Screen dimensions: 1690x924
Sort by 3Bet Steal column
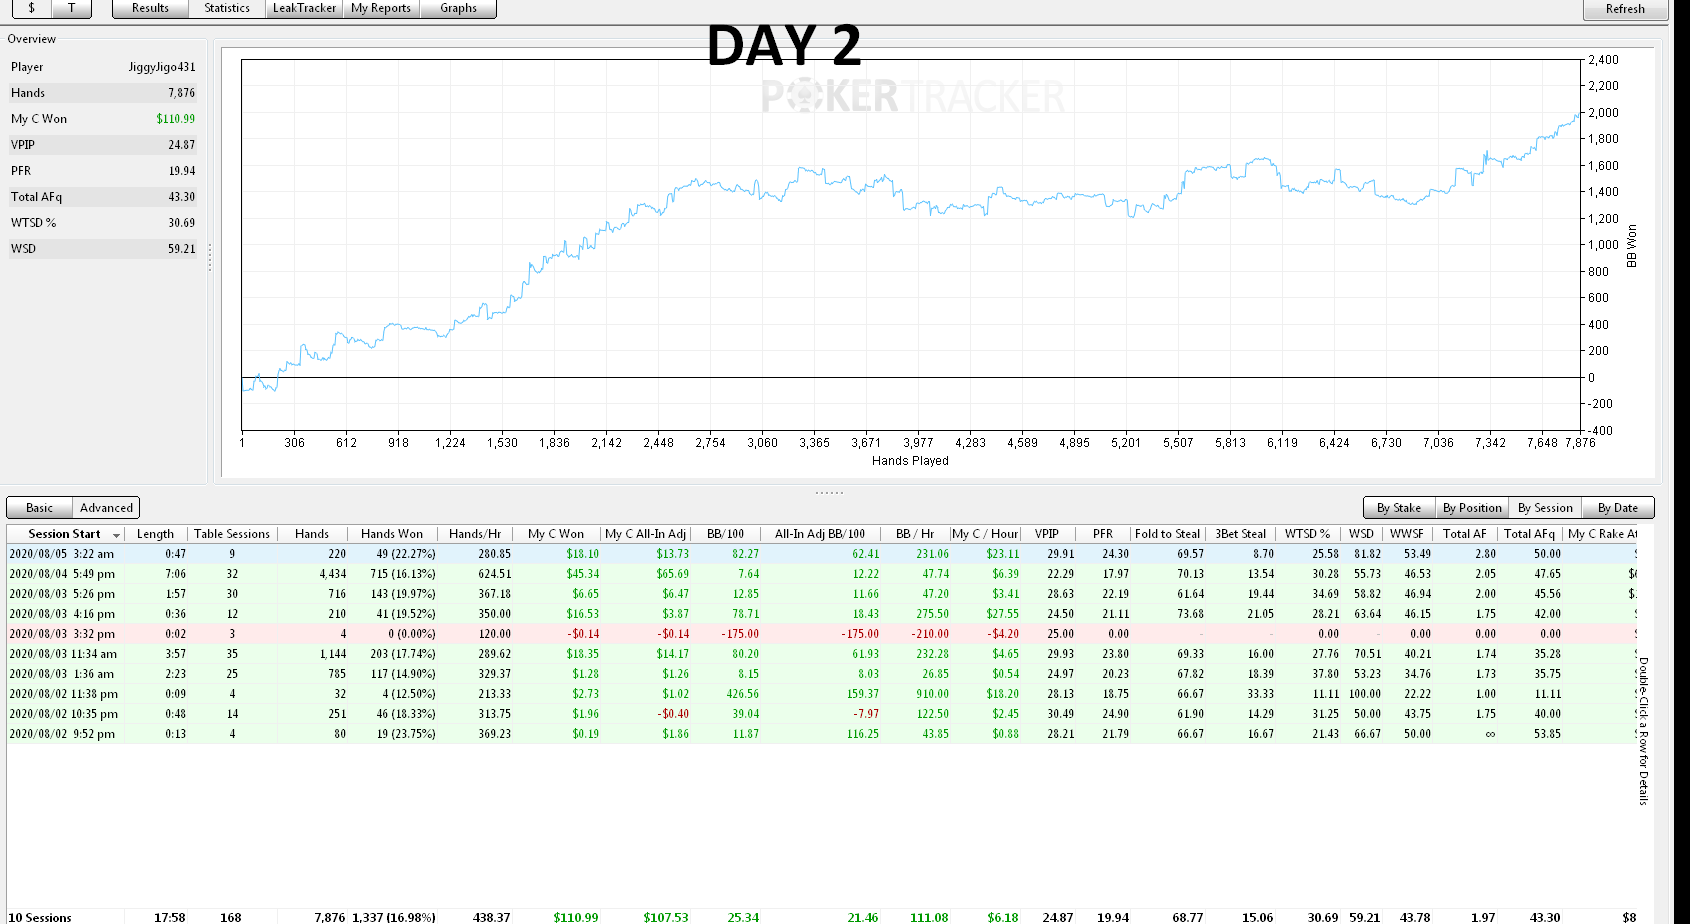coord(1241,534)
